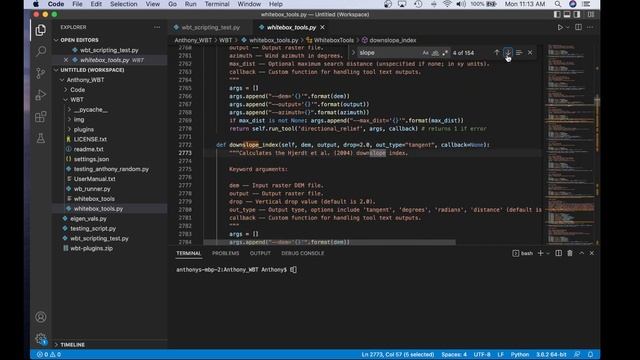Customize layout icon in the title bar
Screen dimensions: 640x360
(591, 14)
